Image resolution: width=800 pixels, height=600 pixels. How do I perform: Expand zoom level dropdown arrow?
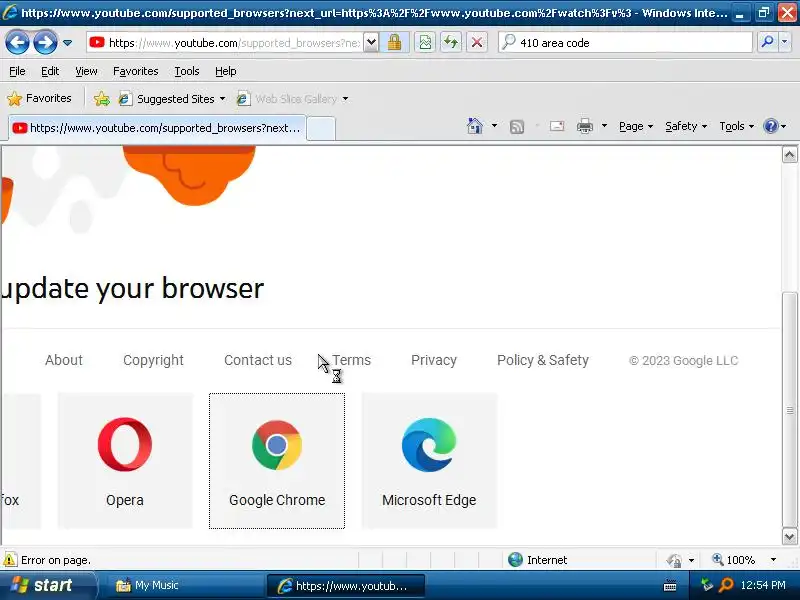click(773, 560)
